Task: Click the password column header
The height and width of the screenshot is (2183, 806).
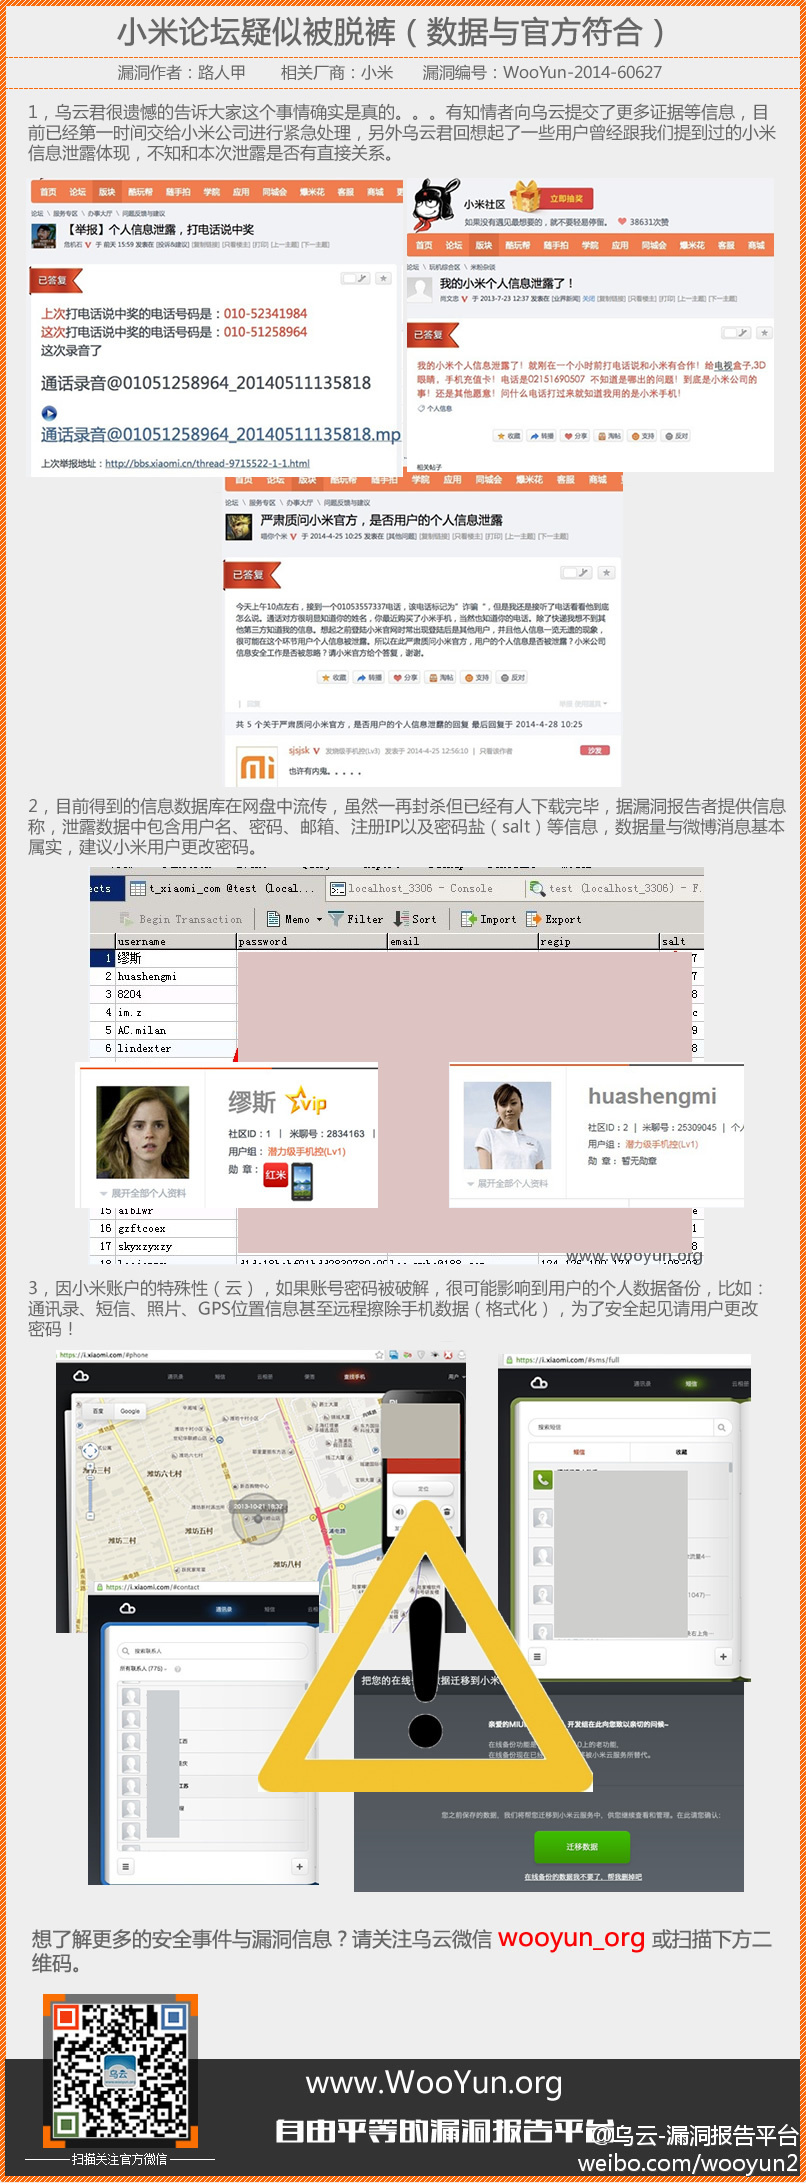Action: coord(312,941)
